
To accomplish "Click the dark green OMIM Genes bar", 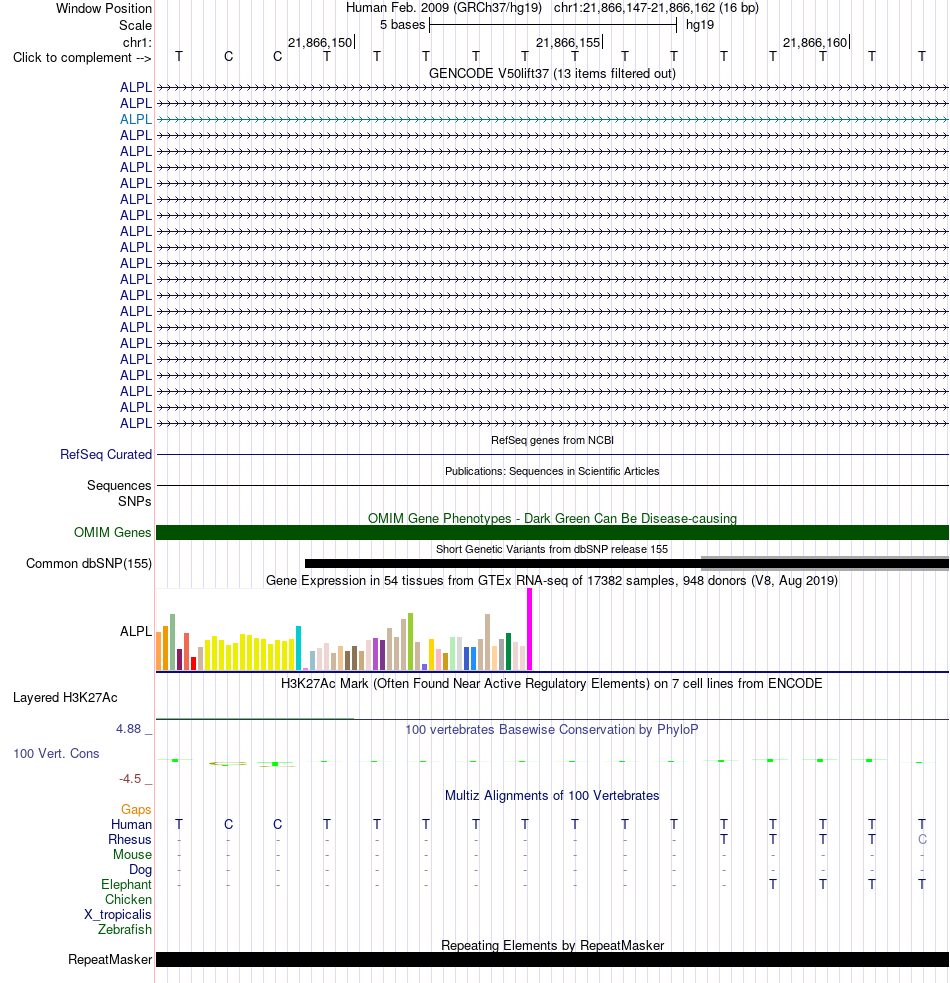I will click(552, 532).
